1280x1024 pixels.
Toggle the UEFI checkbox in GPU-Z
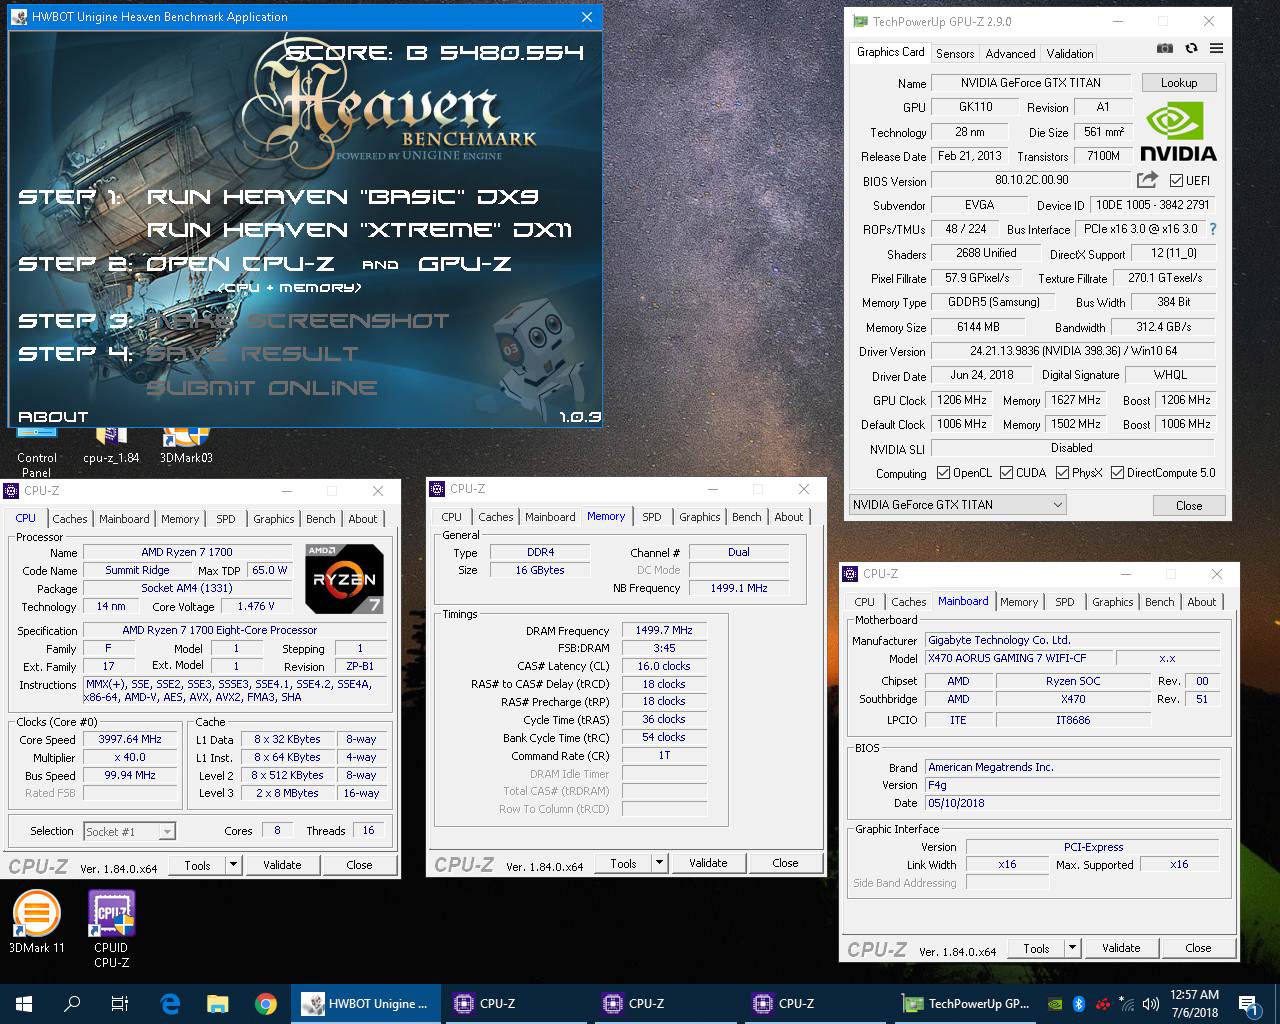tap(1176, 181)
